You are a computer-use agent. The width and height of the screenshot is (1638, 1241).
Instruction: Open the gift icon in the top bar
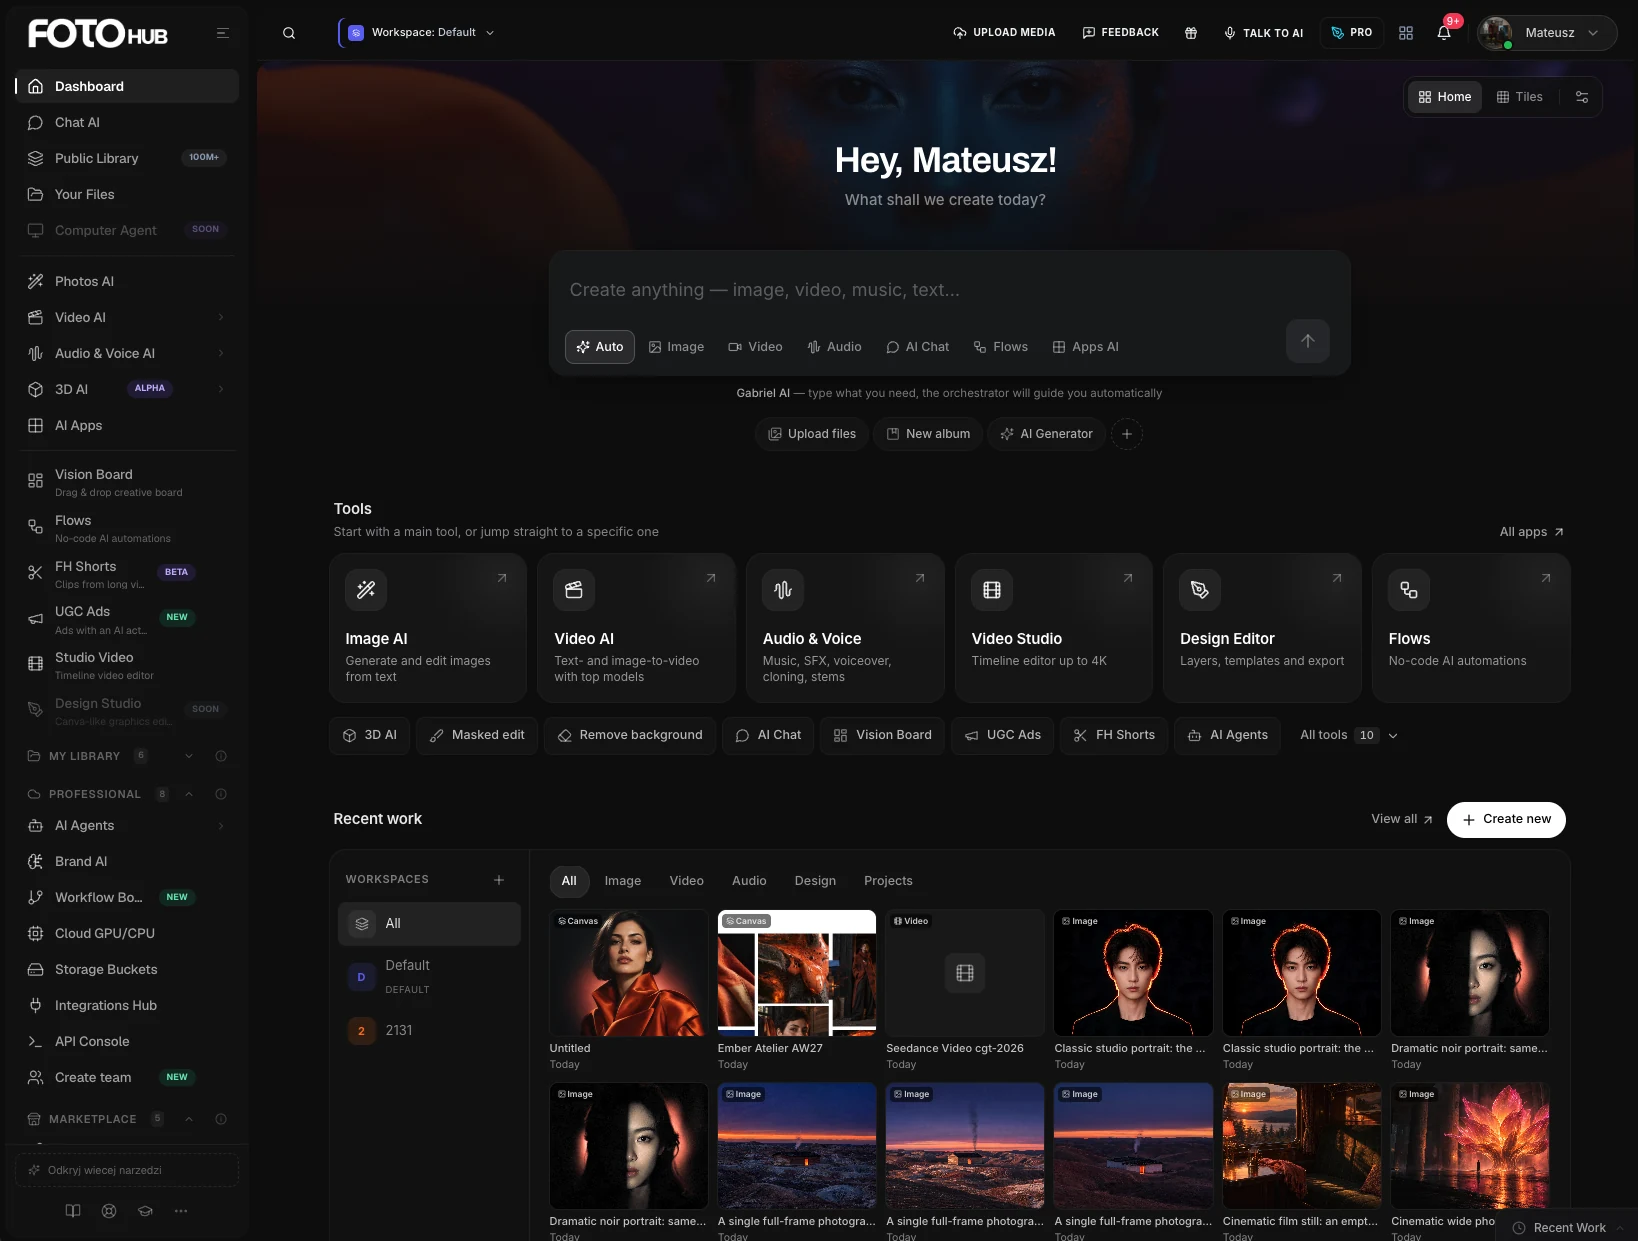coord(1191,33)
